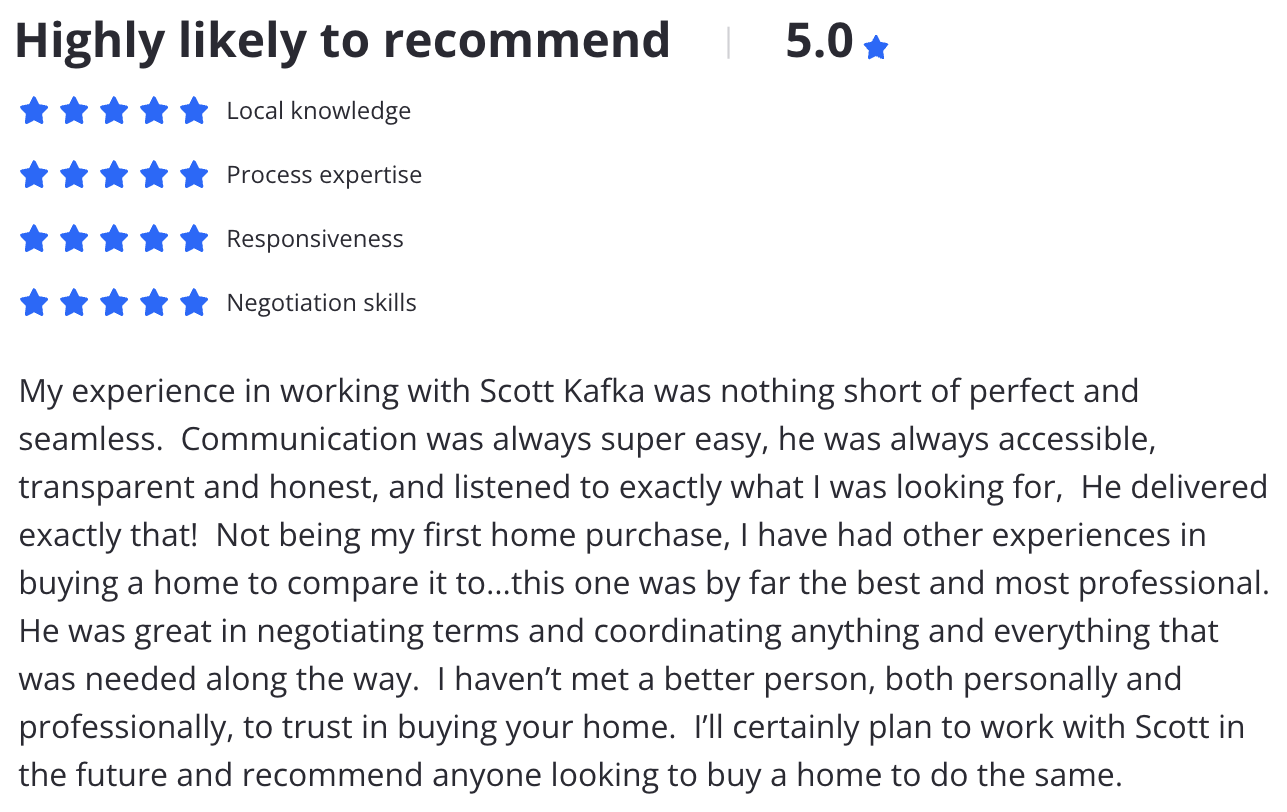Click the fifth star of Responsiveness
Image resolution: width=1287 pixels, height=812 pixels.
coord(194,238)
